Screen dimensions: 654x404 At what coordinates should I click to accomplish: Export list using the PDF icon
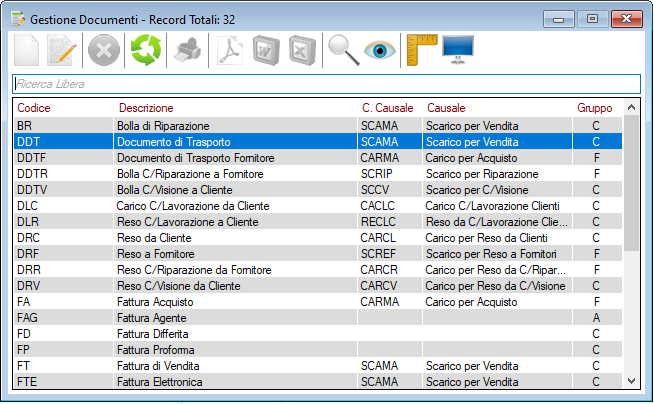(228, 50)
